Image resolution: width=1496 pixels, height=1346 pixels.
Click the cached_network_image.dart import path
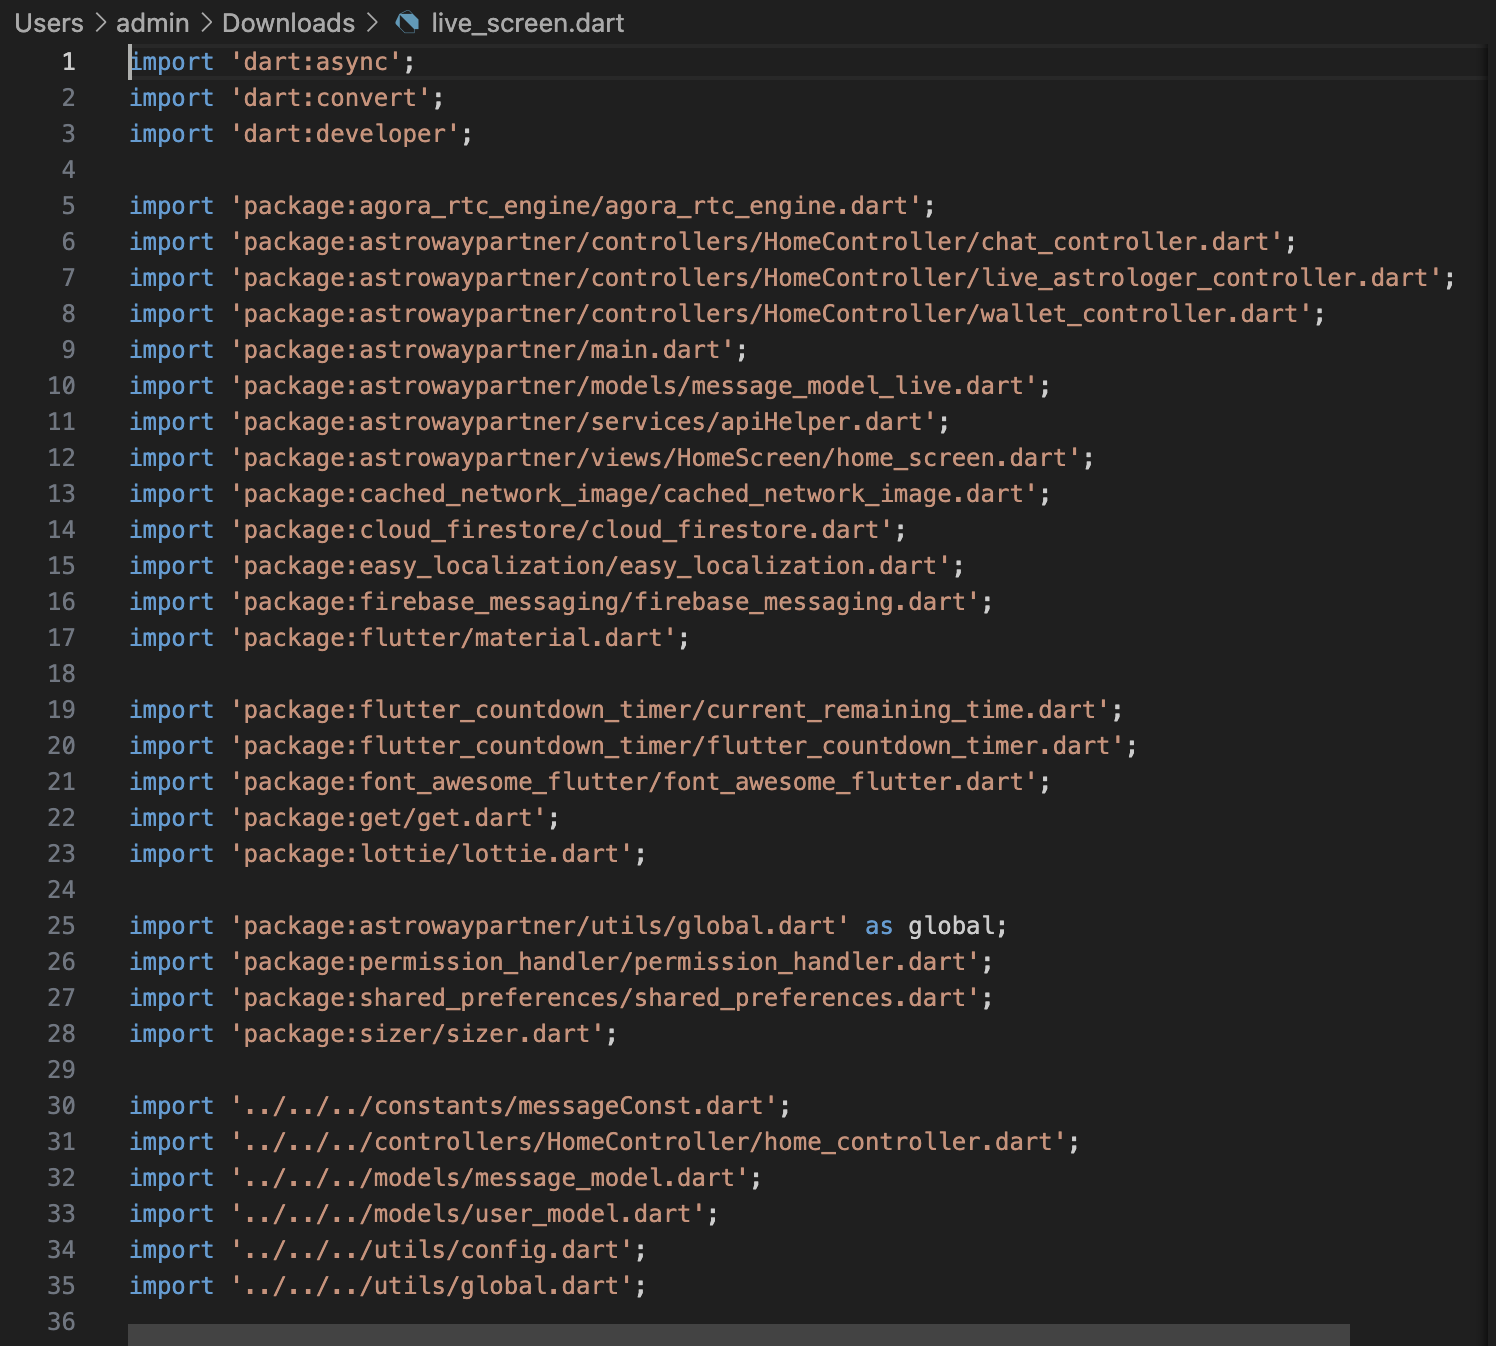[634, 494]
